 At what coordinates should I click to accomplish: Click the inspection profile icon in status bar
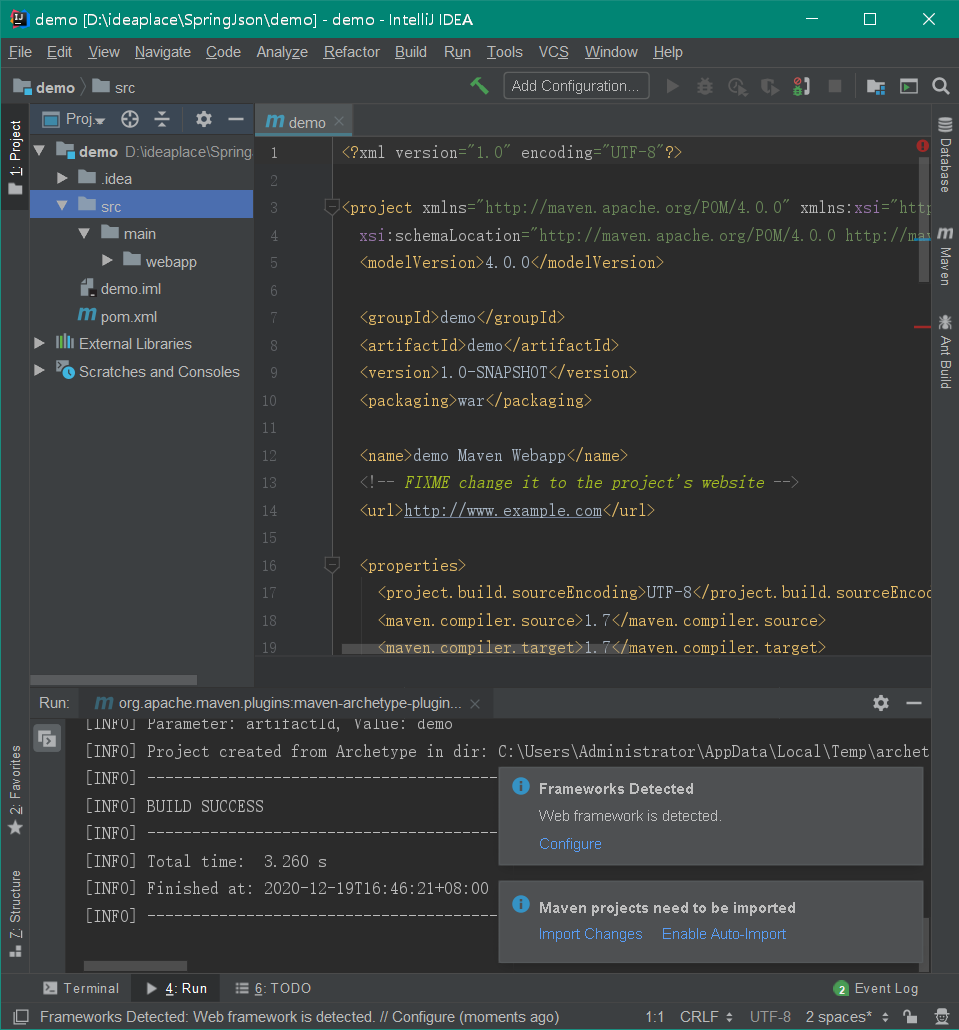tap(942, 1017)
